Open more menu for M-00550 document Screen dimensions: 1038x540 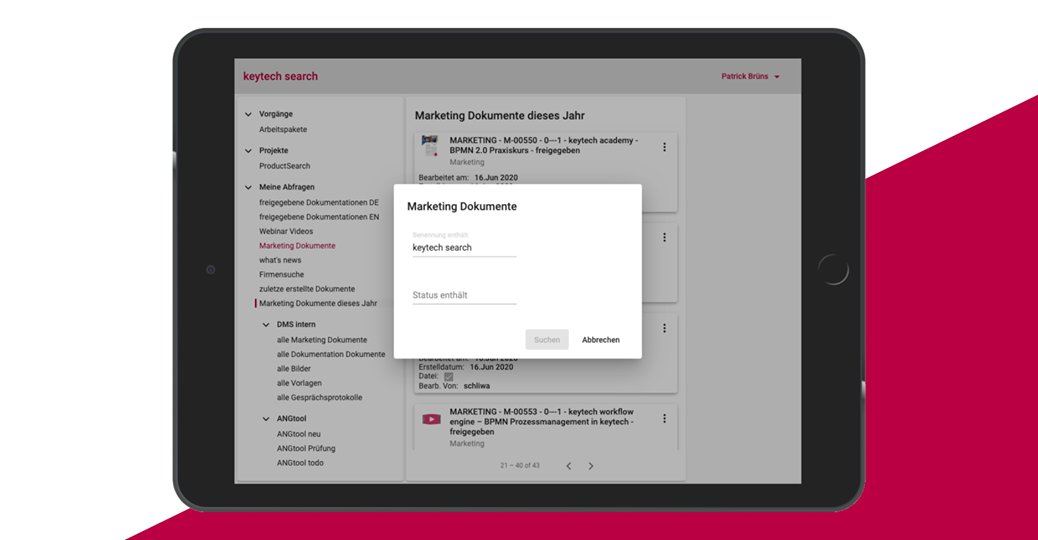coord(664,147)
